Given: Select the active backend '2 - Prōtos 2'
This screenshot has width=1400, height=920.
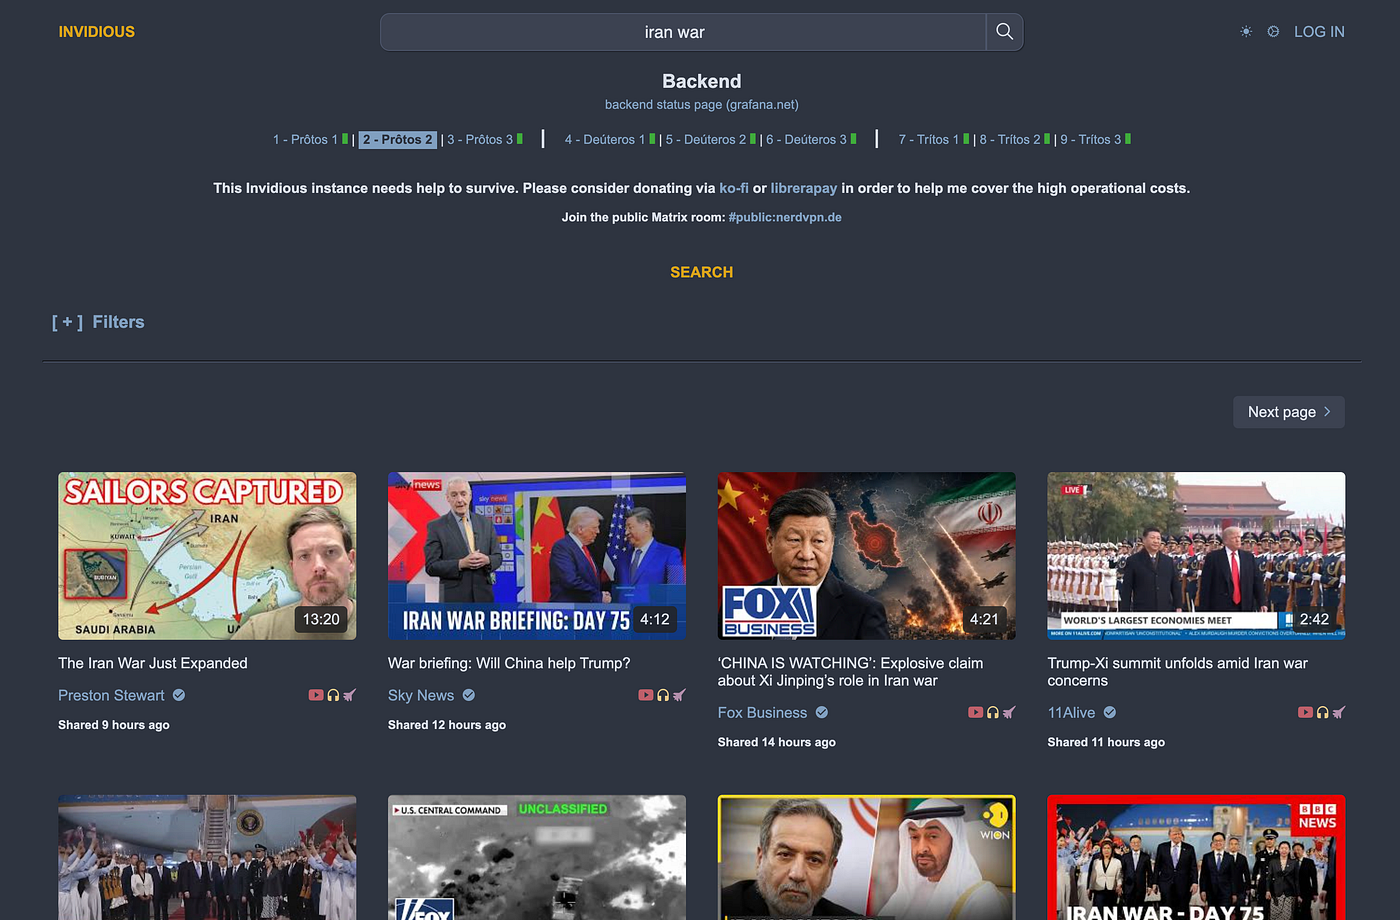Looking at the screenshot, I should click(x=398, y=139).
